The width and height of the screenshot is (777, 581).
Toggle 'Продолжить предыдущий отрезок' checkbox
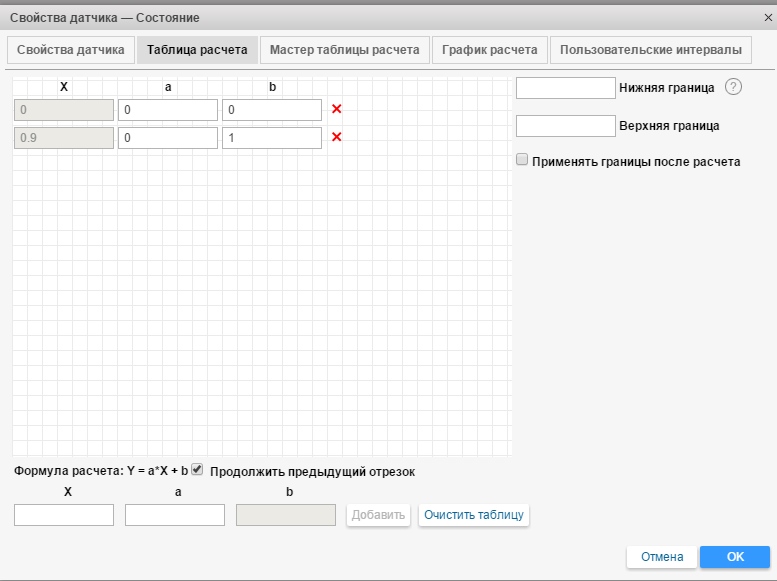(197, 469)
